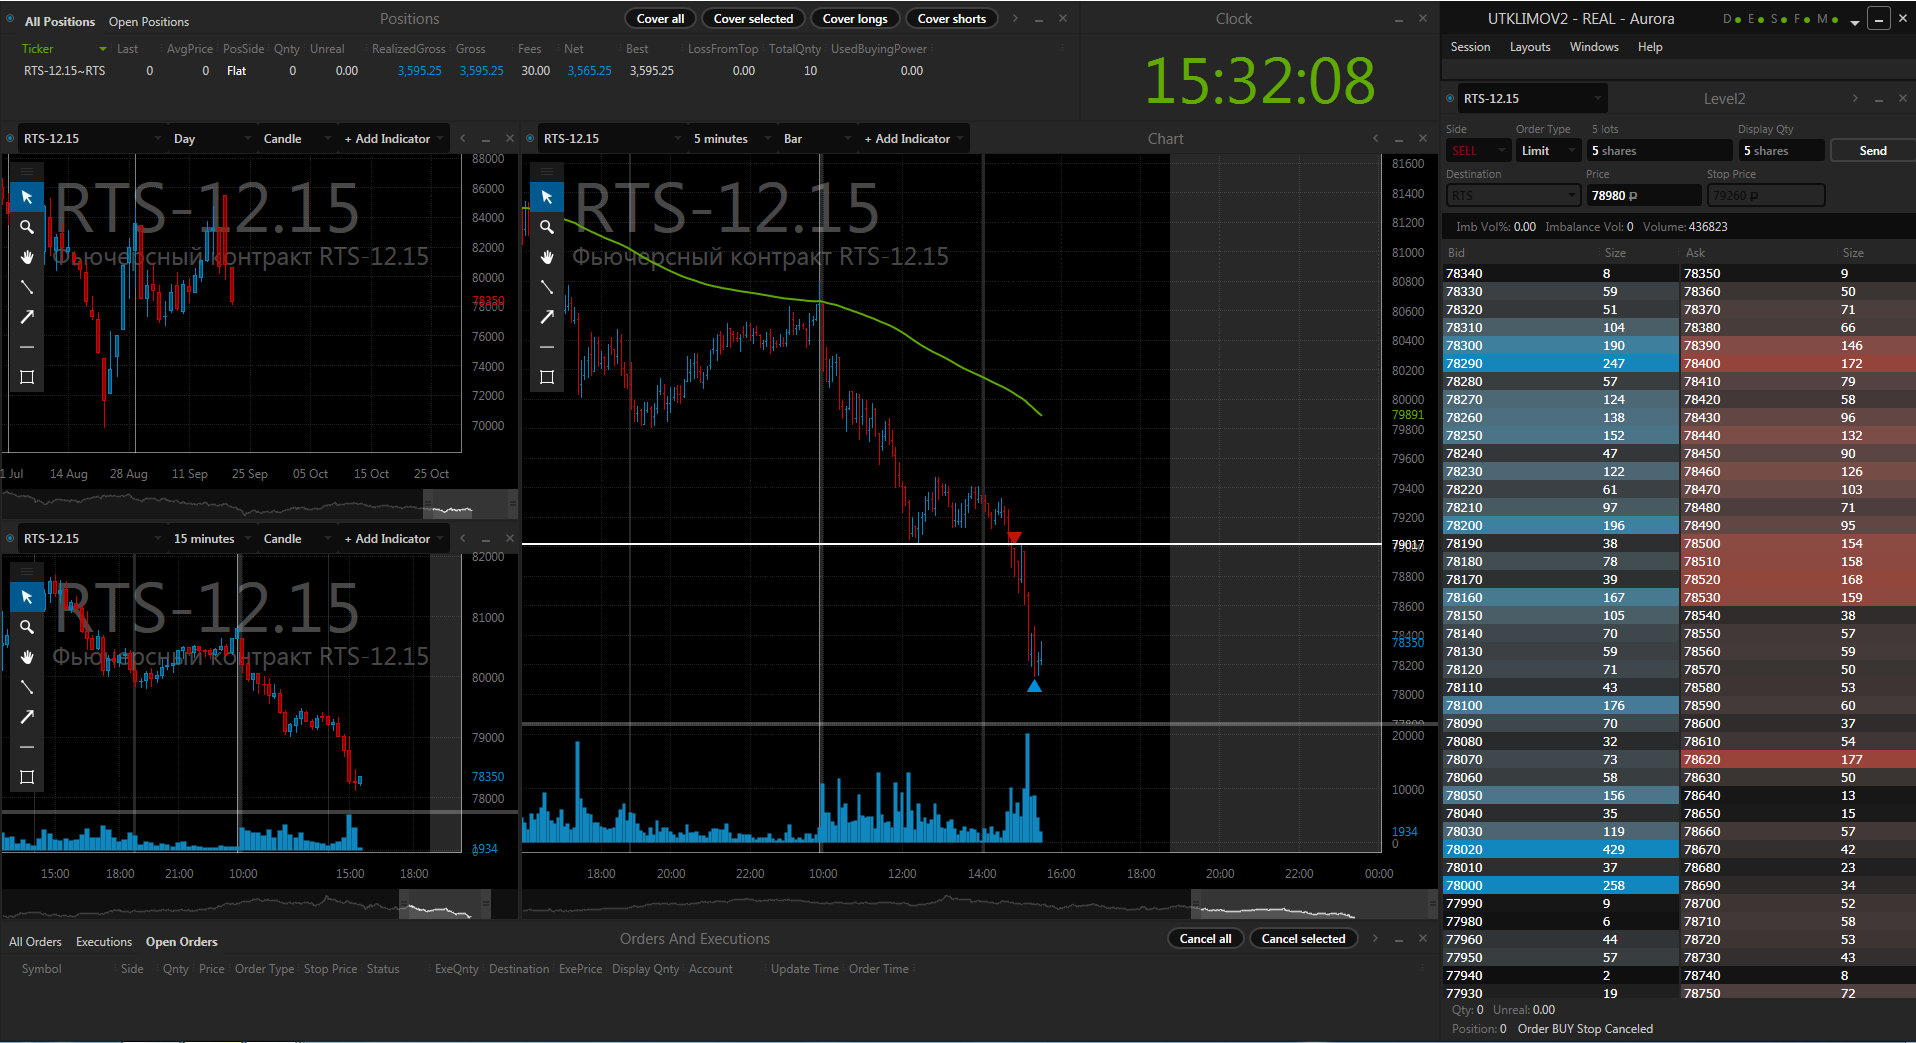Select the arrow drawing tool in the Day chart

(27, 317)
